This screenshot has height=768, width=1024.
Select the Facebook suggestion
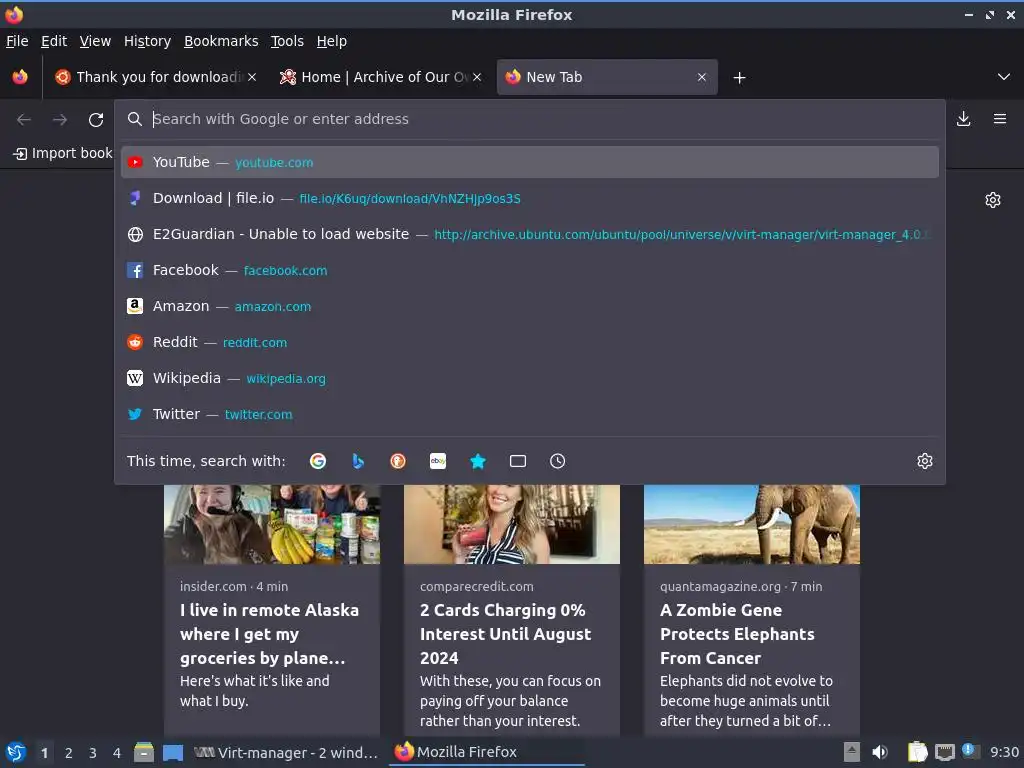coord(530,270)
